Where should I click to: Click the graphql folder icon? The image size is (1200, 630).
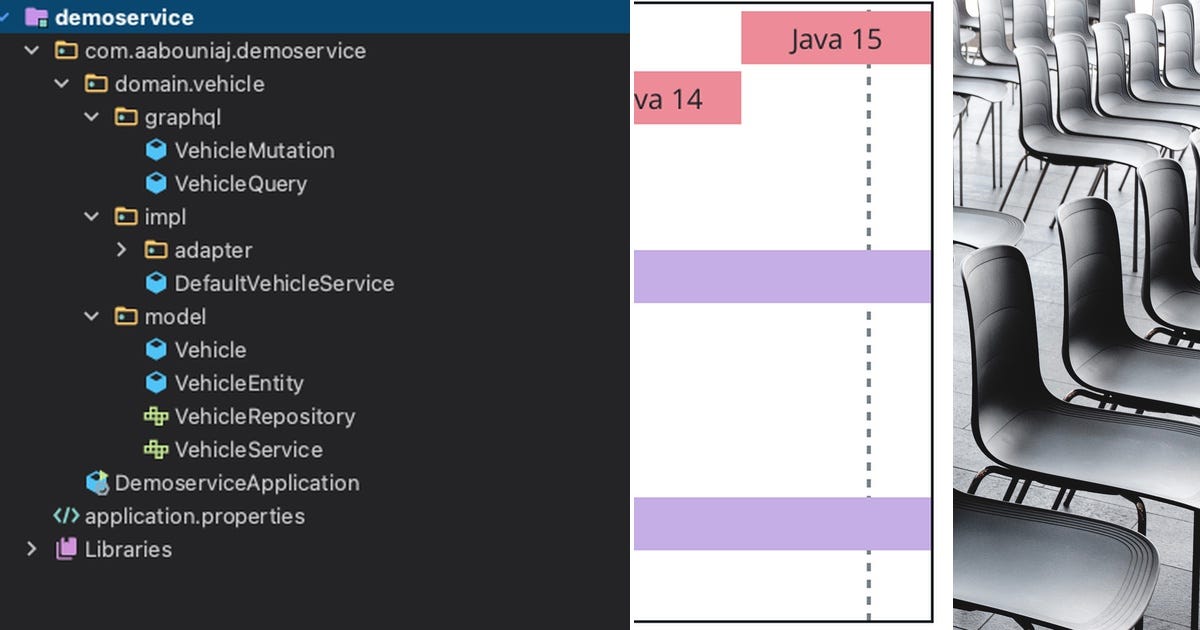click(124, 117)
